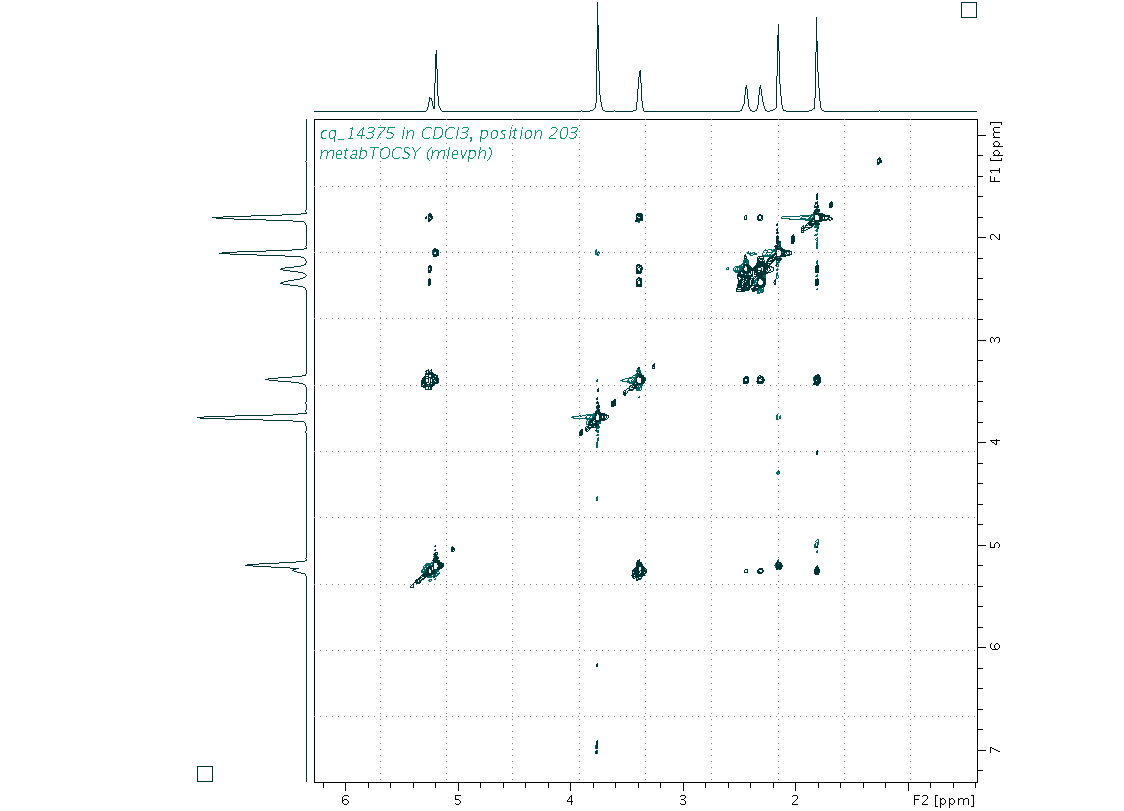Click the small square marker below the F1 projection
Image resolution: width=1124 pixels, height=811 pixels.
pyautogui.click(x=205, y=774)
